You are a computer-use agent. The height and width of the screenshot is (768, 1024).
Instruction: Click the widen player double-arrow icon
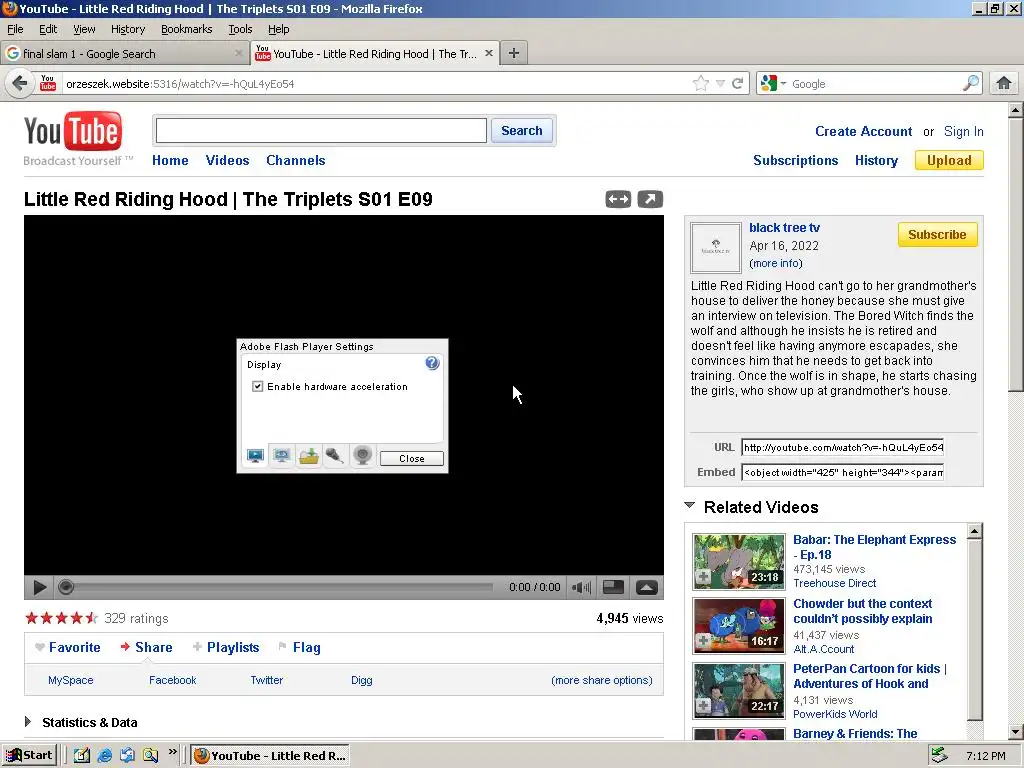pyautogui.click(x=618, y=199)
